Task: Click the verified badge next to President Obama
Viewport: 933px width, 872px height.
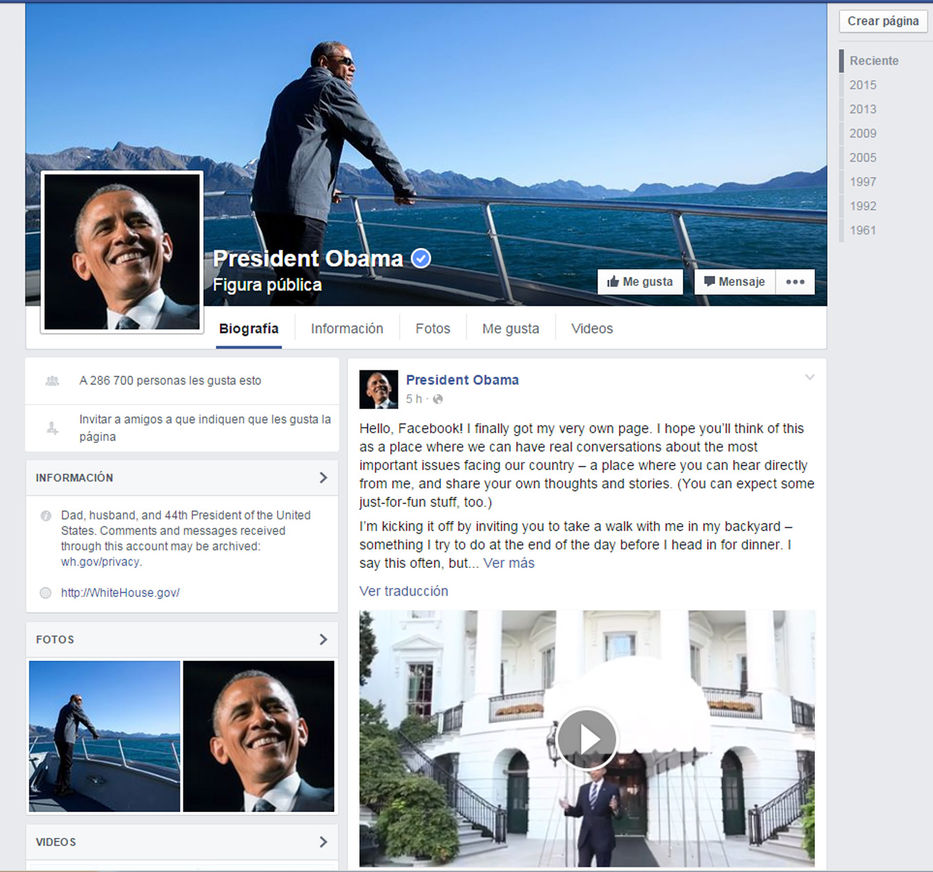Action: click(x=421, y=259)
